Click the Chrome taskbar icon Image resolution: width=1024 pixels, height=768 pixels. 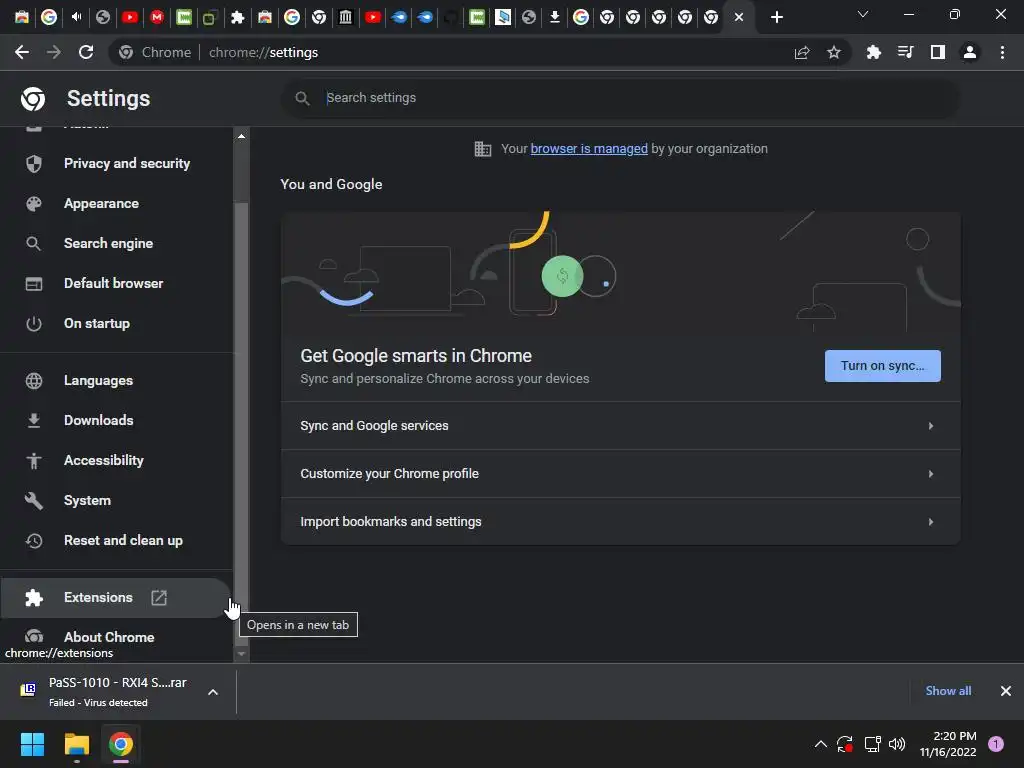[121, 744]
